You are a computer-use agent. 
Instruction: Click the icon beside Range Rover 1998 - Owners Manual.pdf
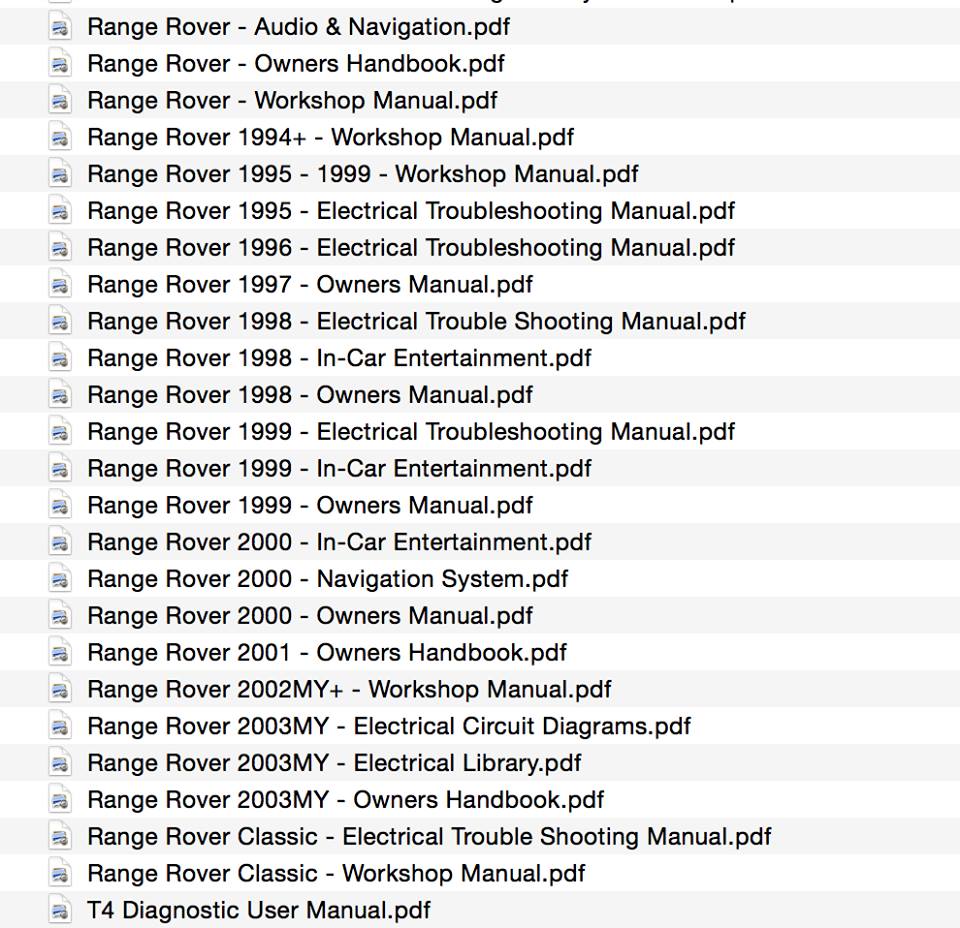[60, 395]
